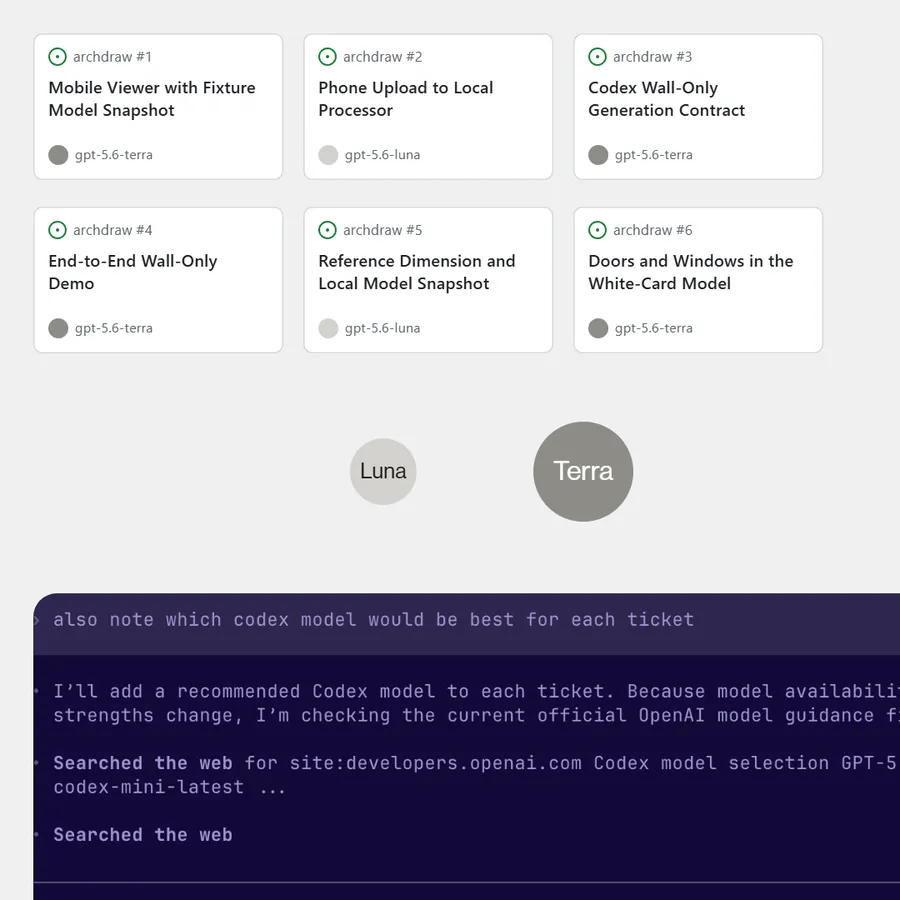The width and height of the screenshot is (900, 900).
Task: Click the light luna avatar on archdraw #2 card
Action: 328,155
